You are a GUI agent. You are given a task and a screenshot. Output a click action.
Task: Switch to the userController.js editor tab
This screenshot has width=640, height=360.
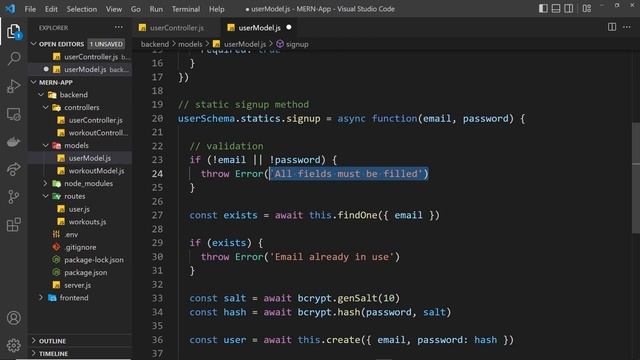tap(176, 27)
